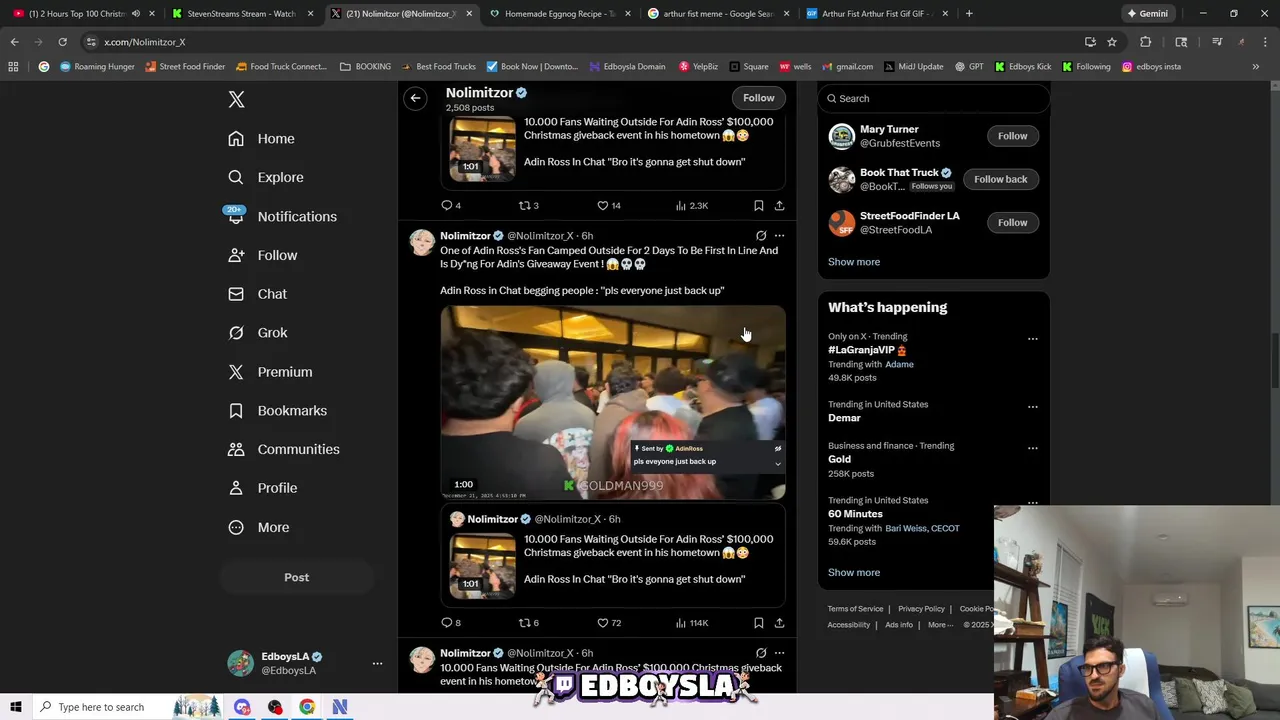The width and height of the screenshot is (1280, 720).
Task: Open quoted post thumbnail with 1:01 video
Action: (x=482, y=565)
